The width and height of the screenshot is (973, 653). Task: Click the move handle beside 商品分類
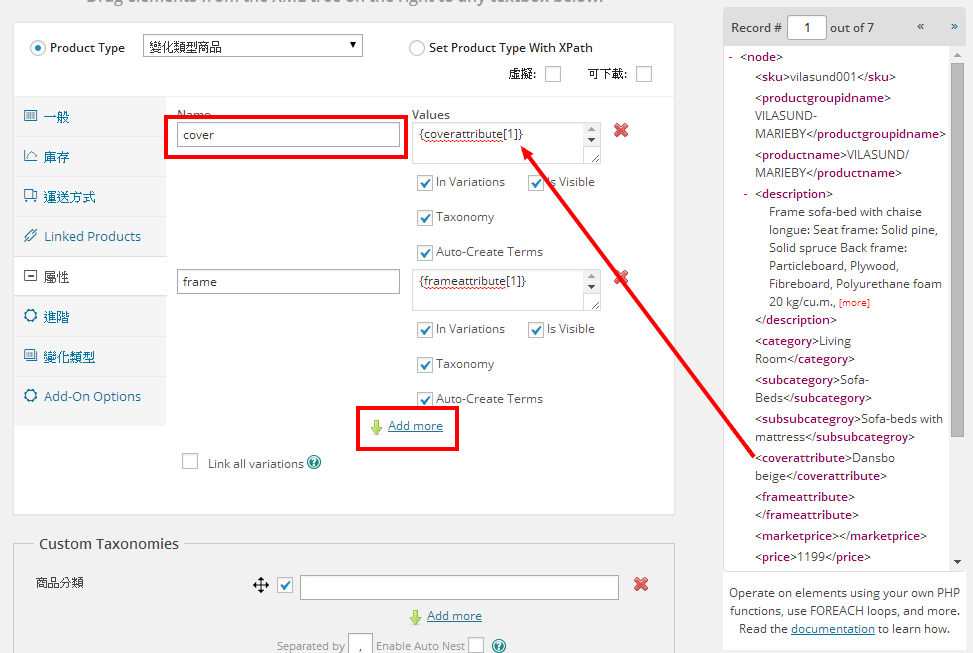(x=261, y=585)
